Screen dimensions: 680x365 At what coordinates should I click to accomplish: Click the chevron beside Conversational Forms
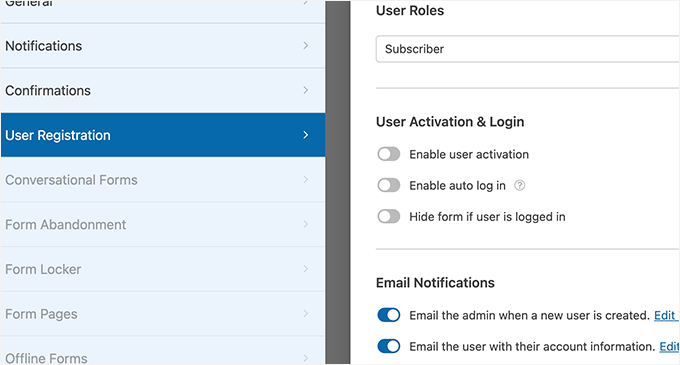point(306,179)
